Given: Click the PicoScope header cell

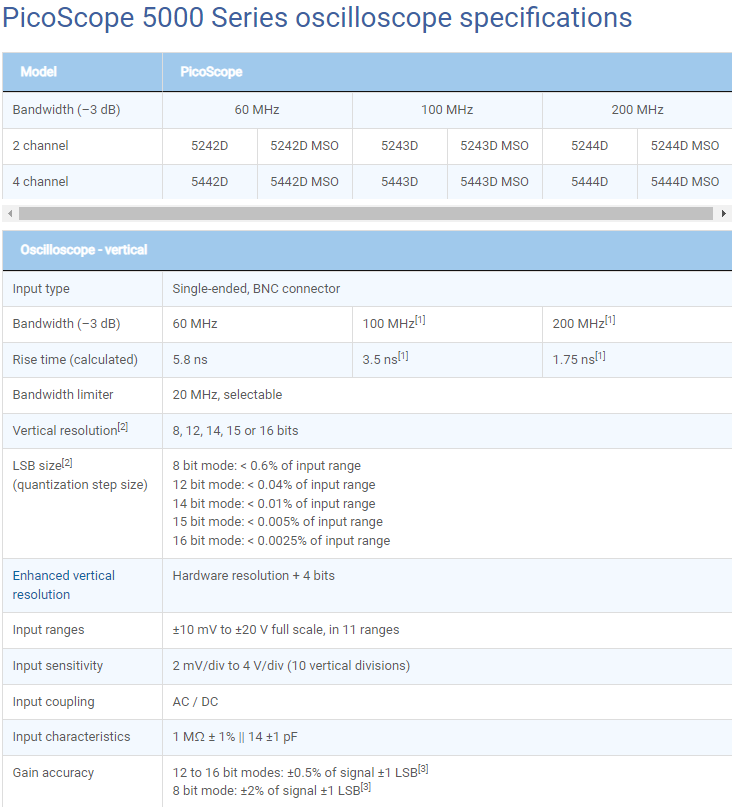Looking at the screenshot, I should point(447,72).
